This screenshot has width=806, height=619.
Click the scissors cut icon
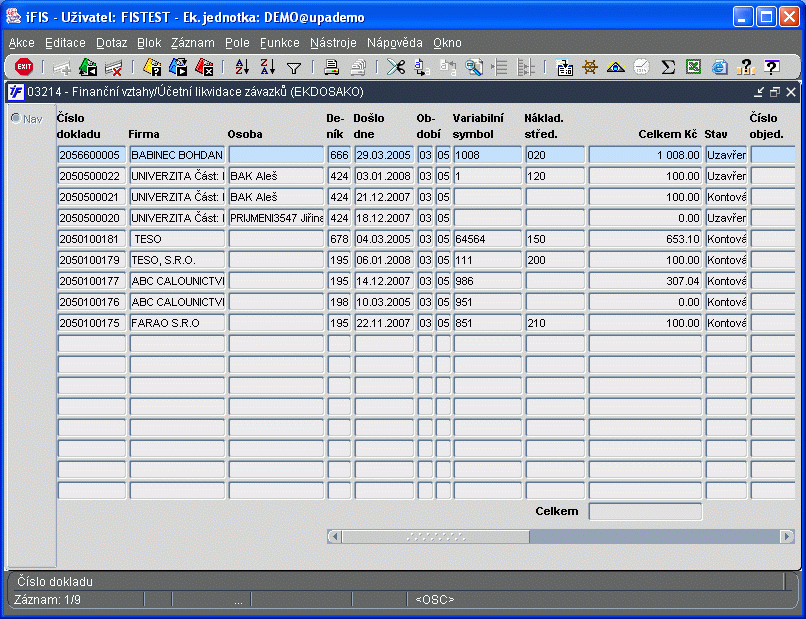(396, 67)
